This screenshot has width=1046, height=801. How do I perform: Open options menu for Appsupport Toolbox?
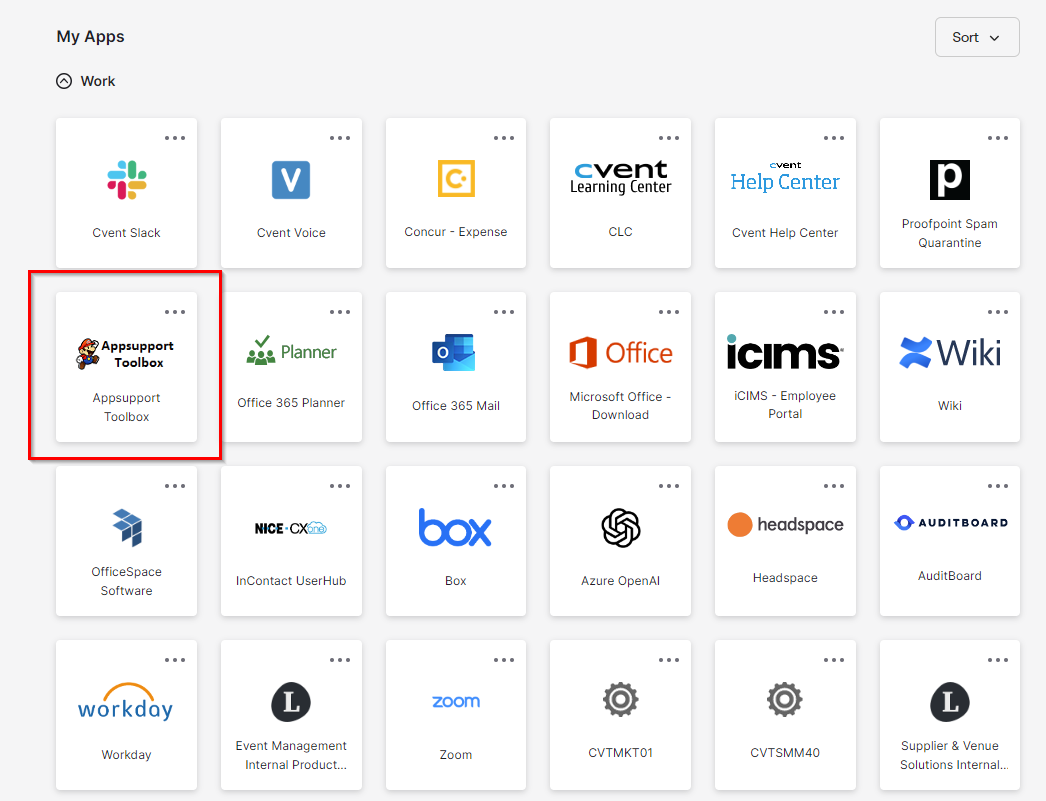[175, 312]
